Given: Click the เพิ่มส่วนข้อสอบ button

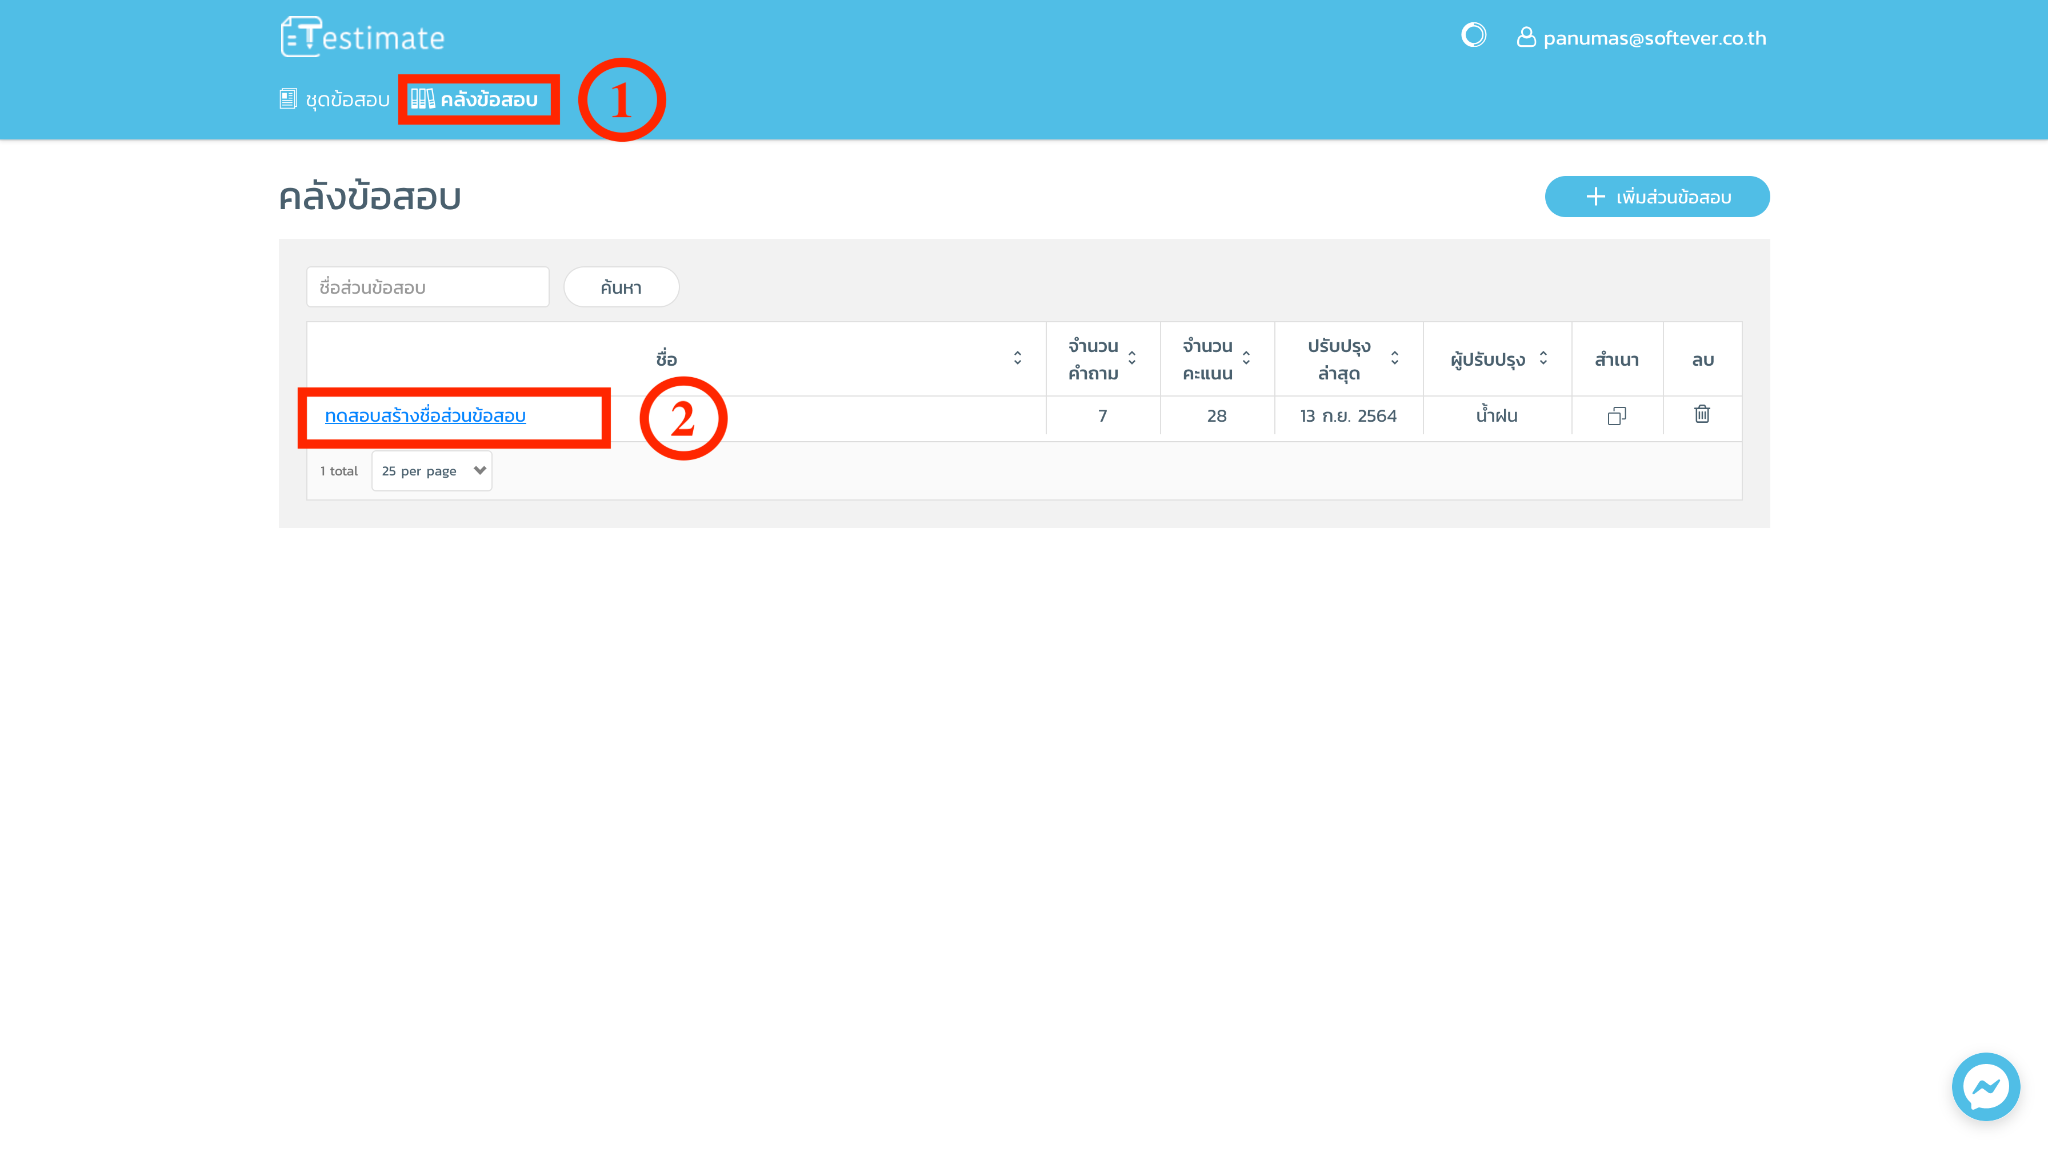Looking at the screenshot, I should coord(1656,197).
